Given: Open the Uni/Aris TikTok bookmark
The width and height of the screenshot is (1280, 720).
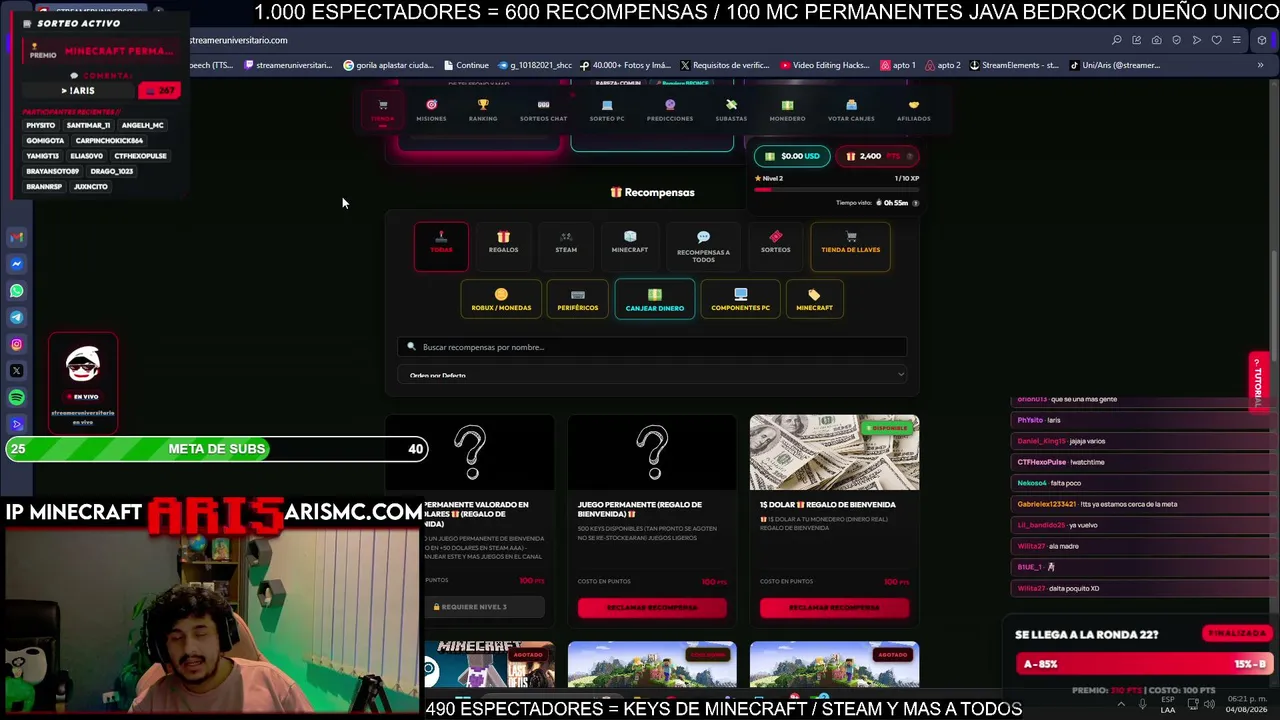Looking at the screenshot, I should pyautogui.click(x=1114, y=65).
